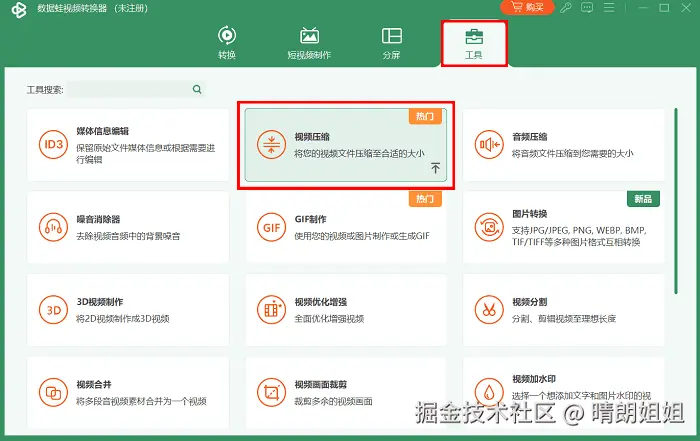Click the 热门 badge on 视频压缩

[425, 116]
